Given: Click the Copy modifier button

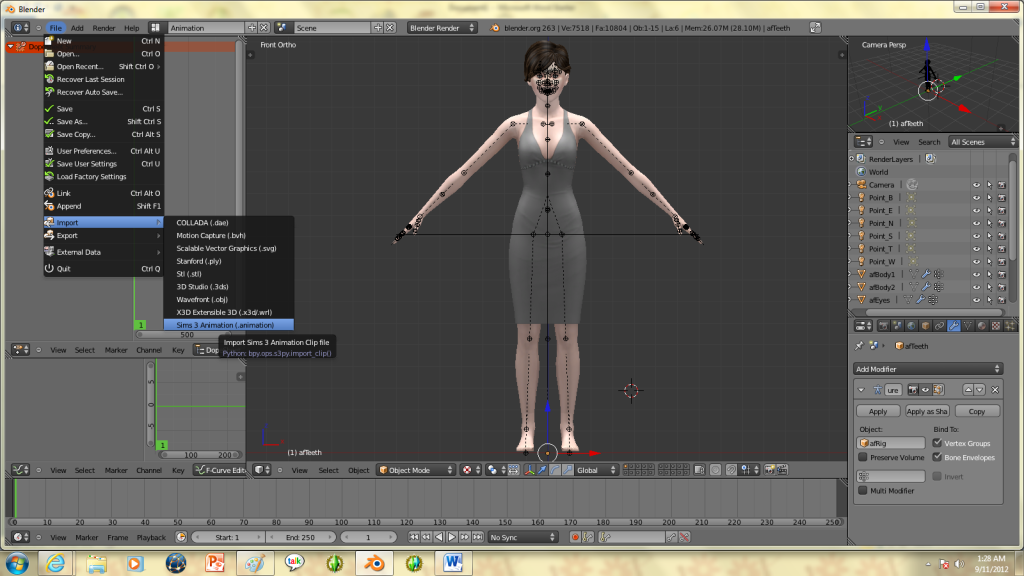Looking at the screenshot, I should tap(977, 411).
